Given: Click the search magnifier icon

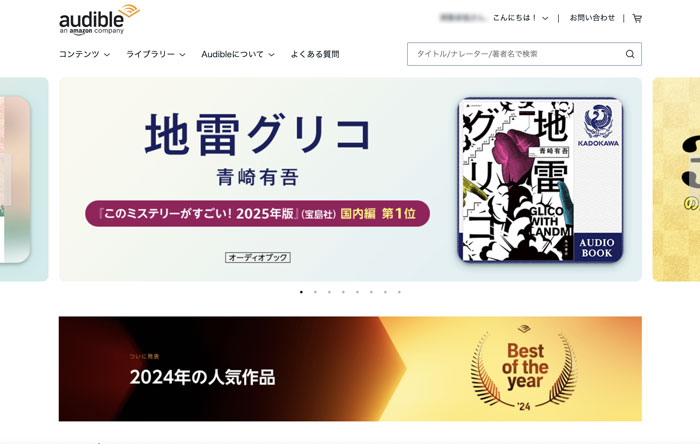Looking at the screenshot, I should pyautogui.click(x=630, y=54).
